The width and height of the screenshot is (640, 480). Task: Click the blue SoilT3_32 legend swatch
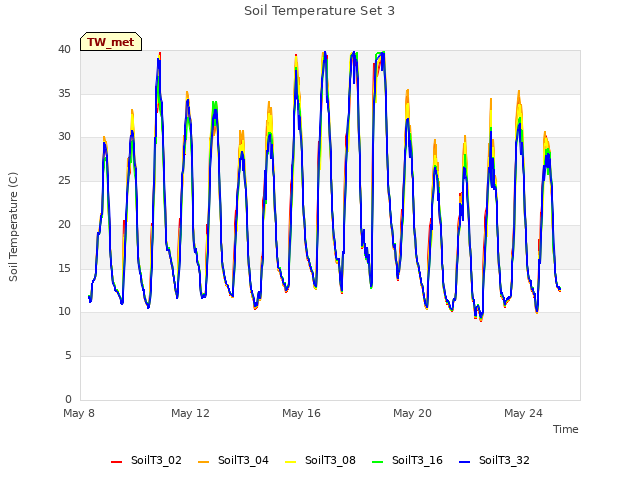pyautogui.click(x=464, y=462)
